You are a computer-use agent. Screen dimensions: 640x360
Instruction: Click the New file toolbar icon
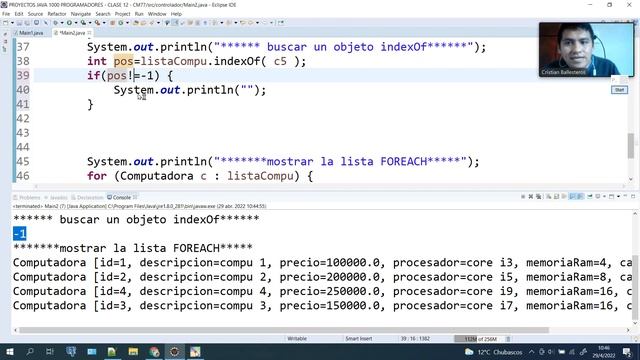[5, 23]
